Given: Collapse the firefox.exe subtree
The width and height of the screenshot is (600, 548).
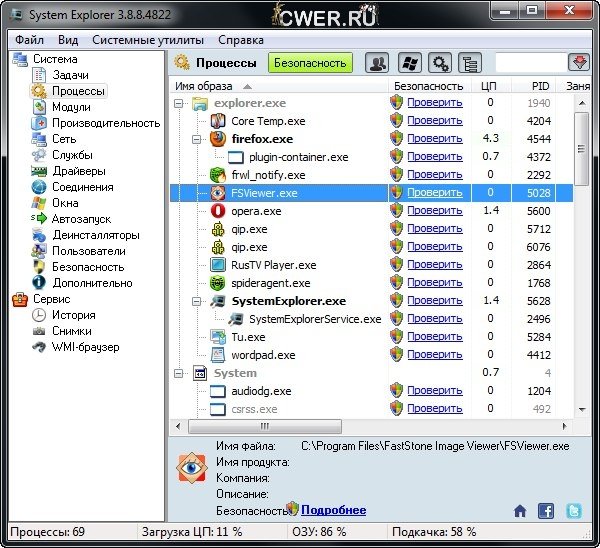Looking at the screenshot, I should pyautogui.click(x=196, y=139).
